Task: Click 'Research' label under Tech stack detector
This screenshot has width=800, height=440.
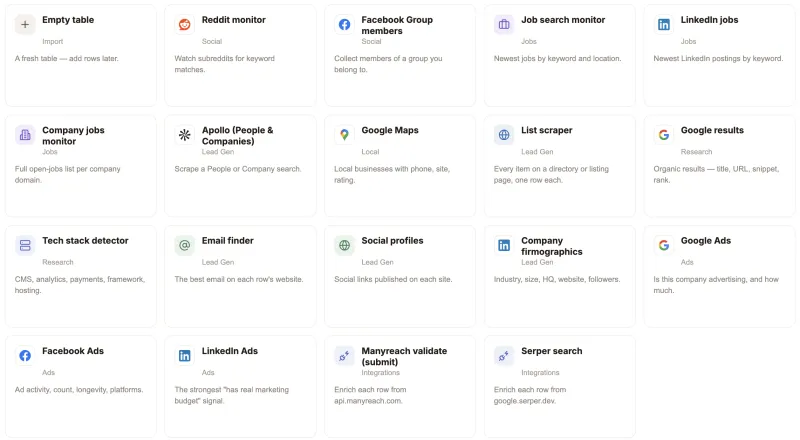Action: click(x=58, y=262)
